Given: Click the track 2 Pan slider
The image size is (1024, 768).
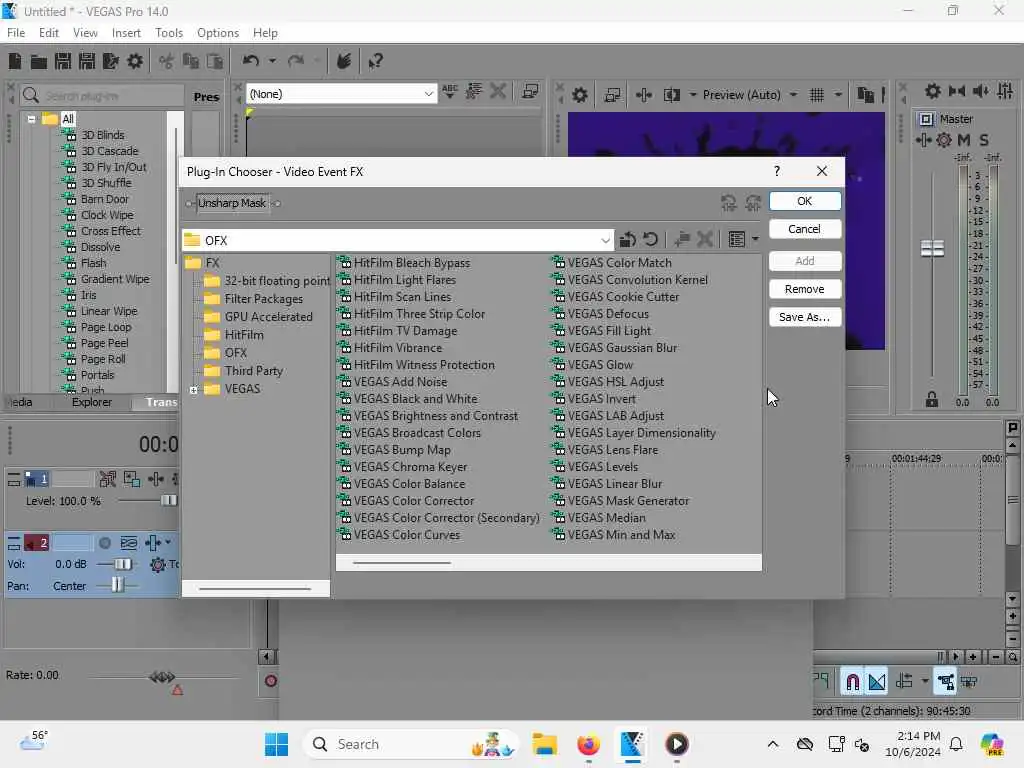Looking at the screenshot, I should coord(117,586).
